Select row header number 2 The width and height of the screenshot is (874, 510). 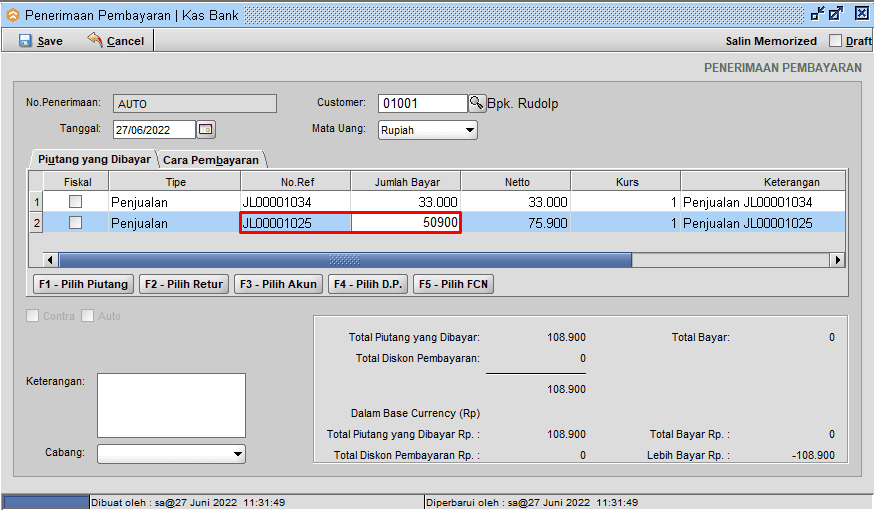tap(36, 223)
